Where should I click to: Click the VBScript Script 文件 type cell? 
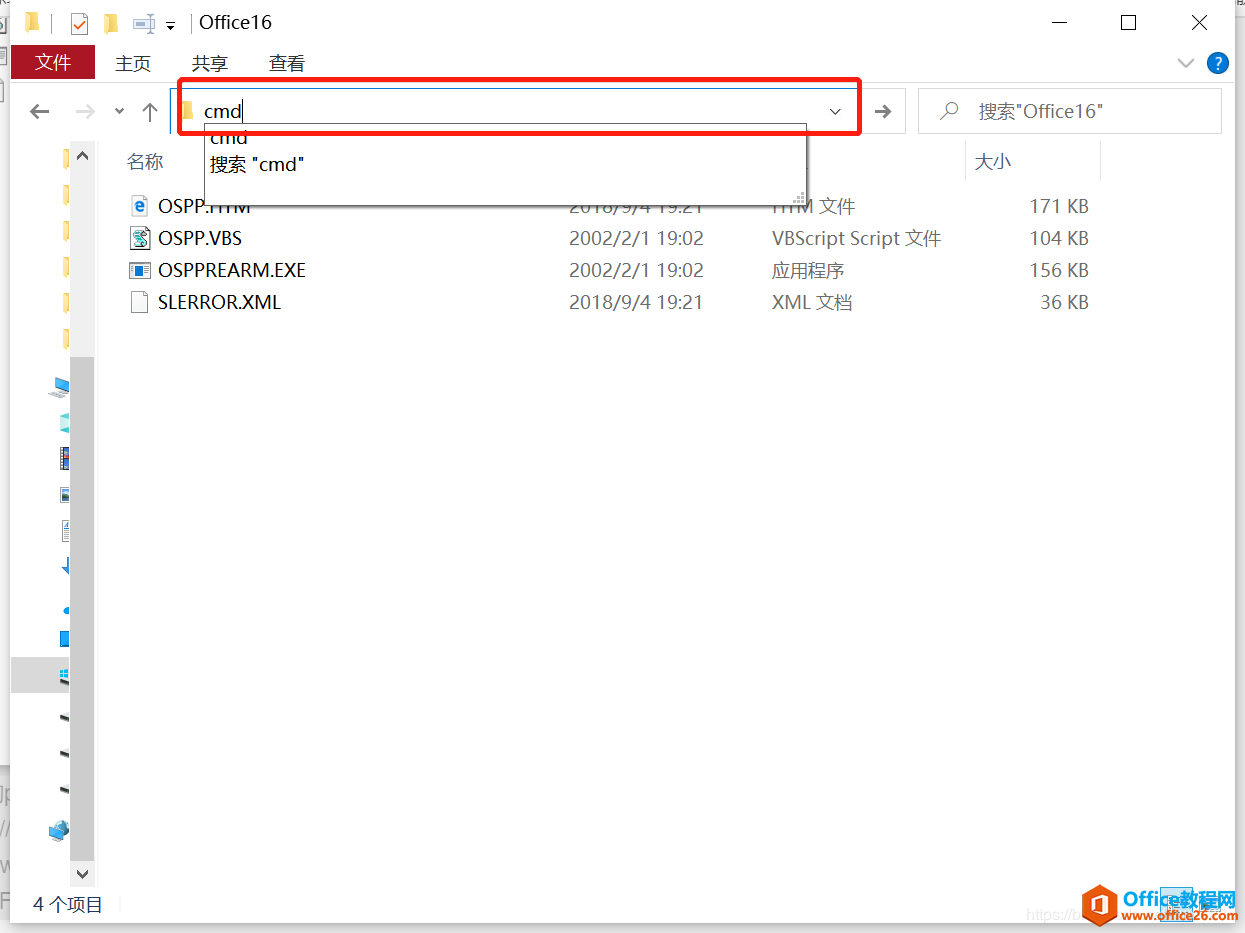(x=856, y=238)
